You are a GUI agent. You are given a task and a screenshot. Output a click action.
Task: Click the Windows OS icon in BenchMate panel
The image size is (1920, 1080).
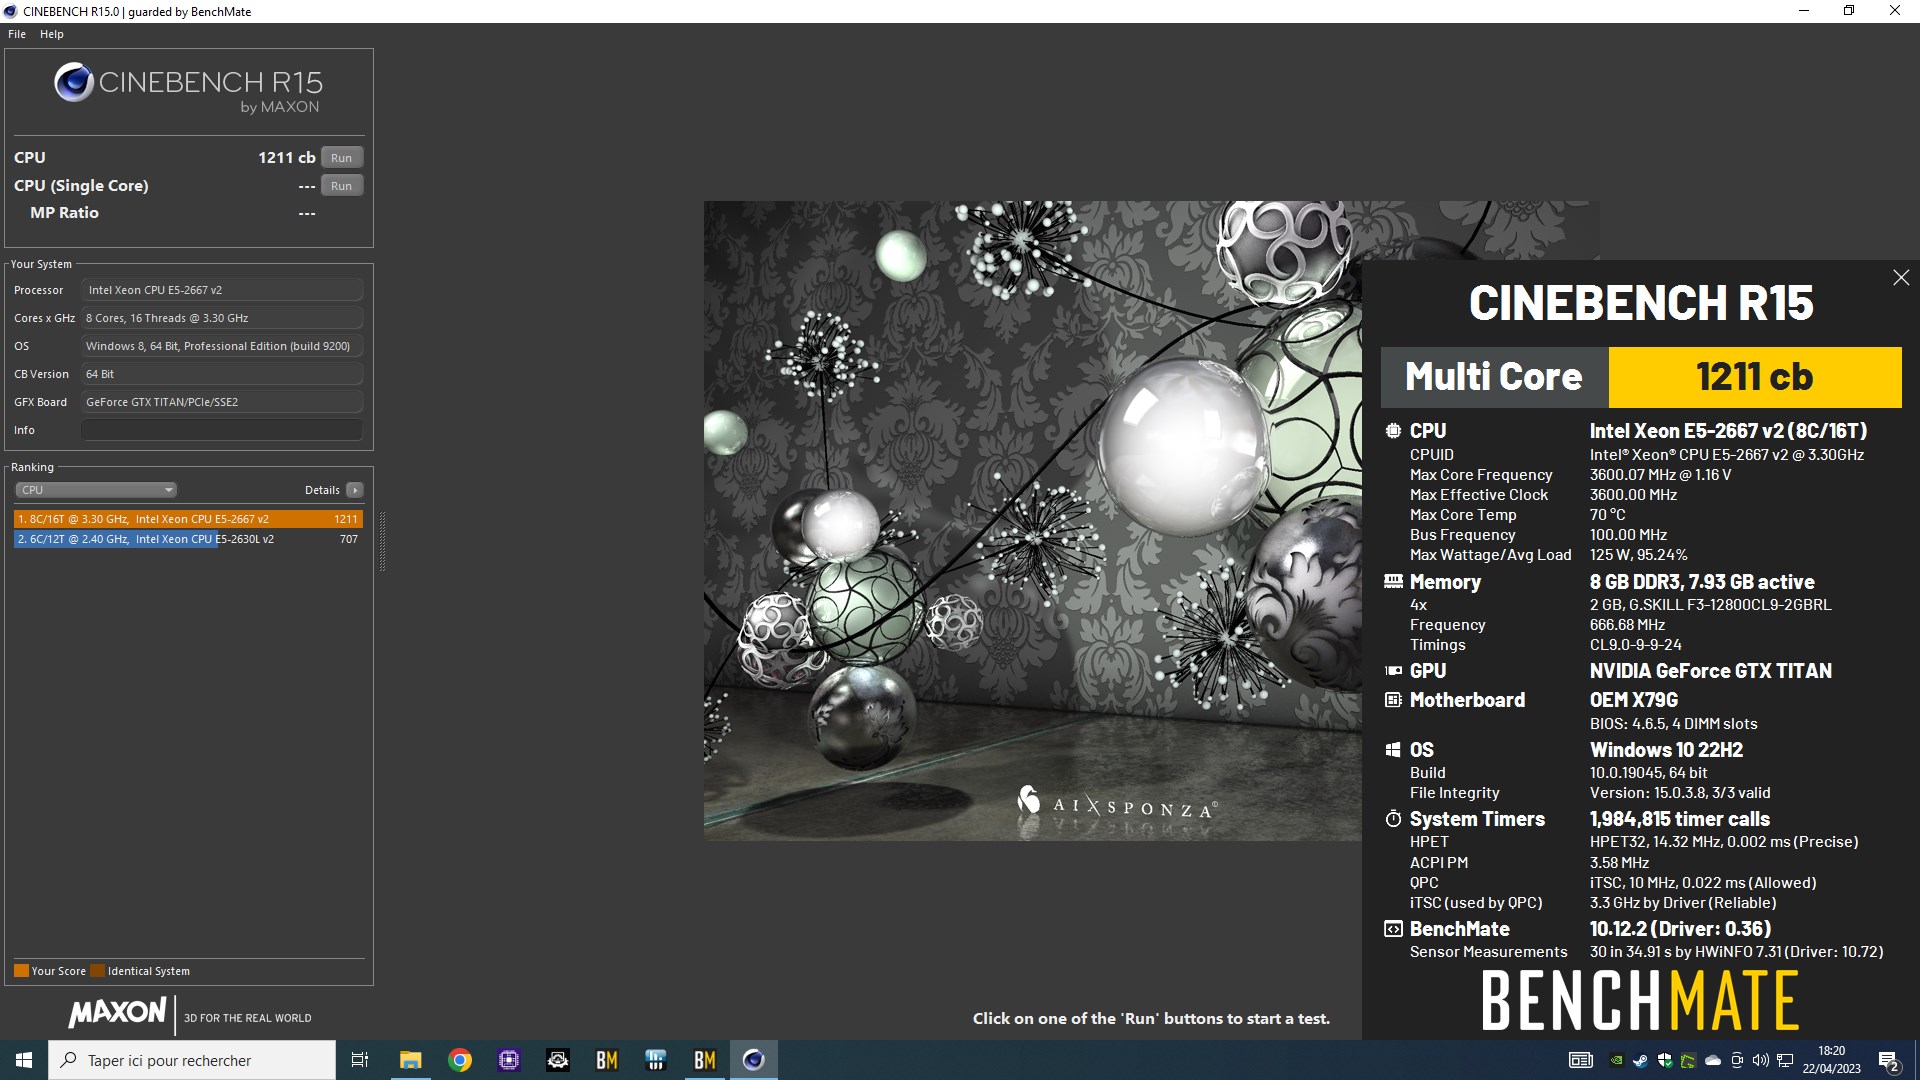[x=1393, y=750]
